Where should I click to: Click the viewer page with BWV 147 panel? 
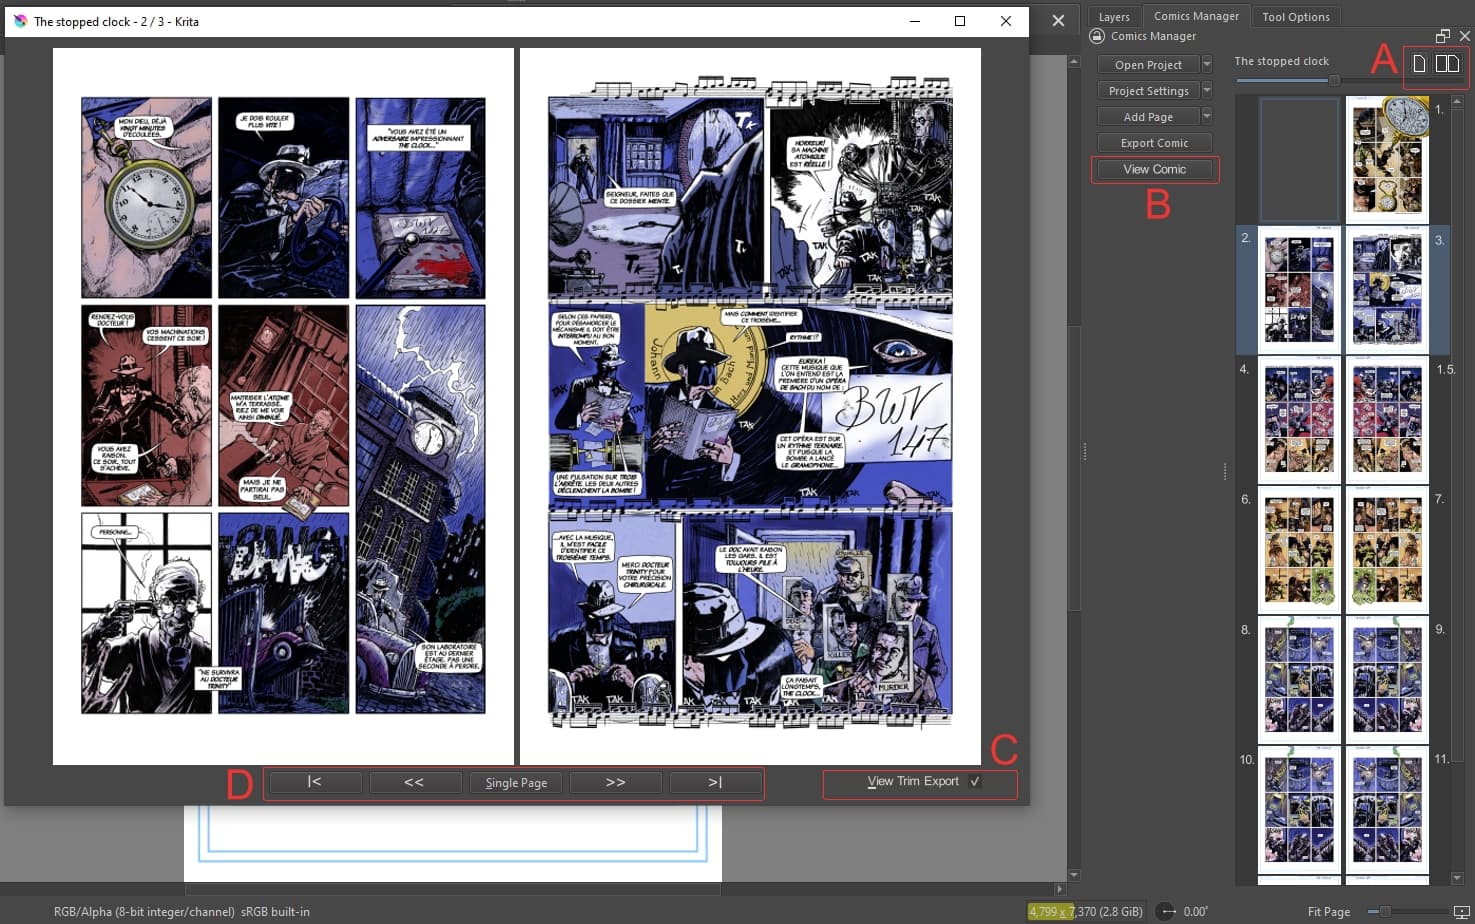(750, 406)
